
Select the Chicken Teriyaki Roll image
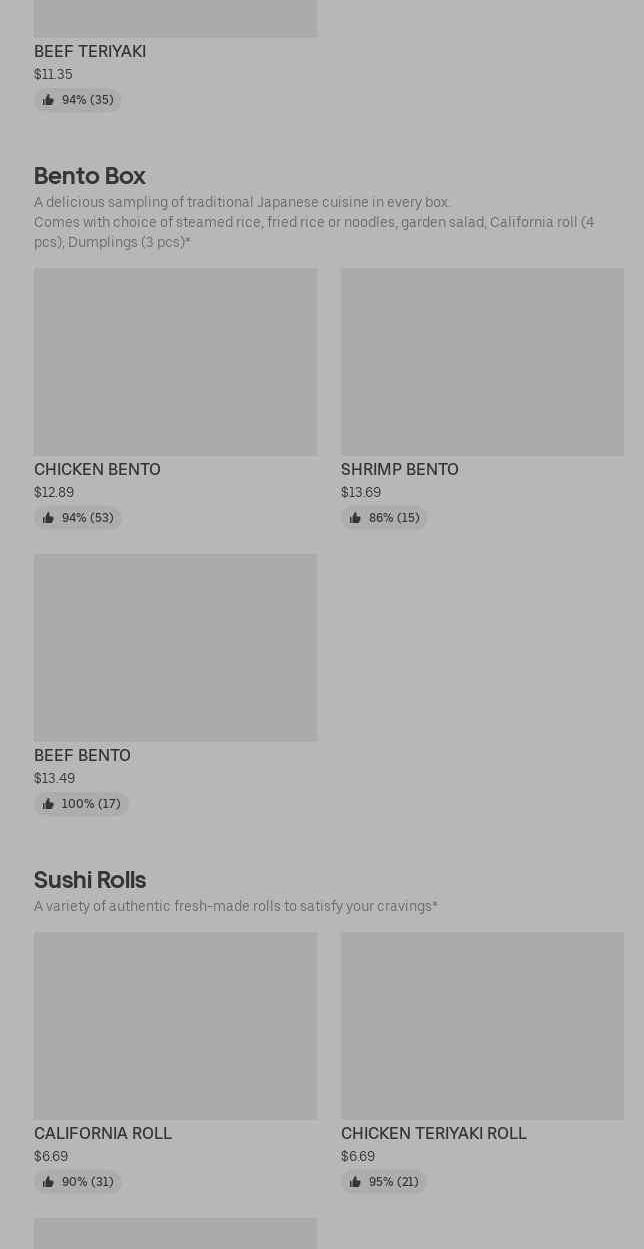click(x=482, y=1025)
